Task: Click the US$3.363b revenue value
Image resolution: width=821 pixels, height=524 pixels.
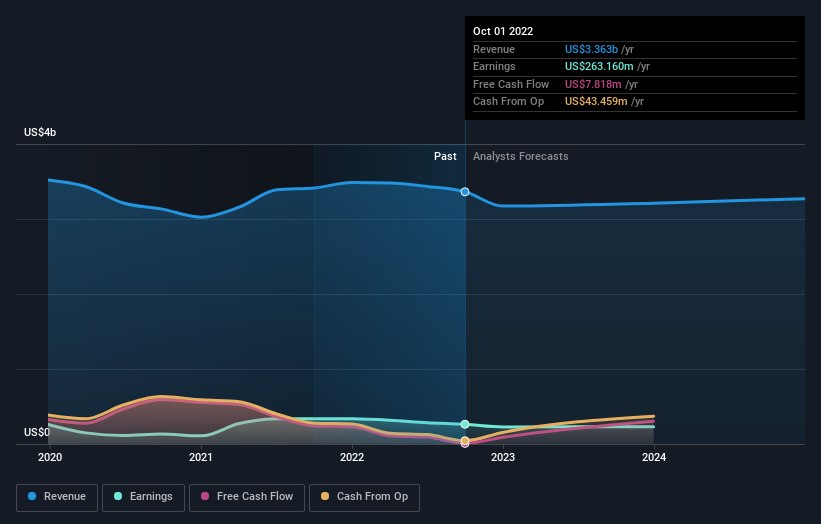Action: (x=591, y=49)
